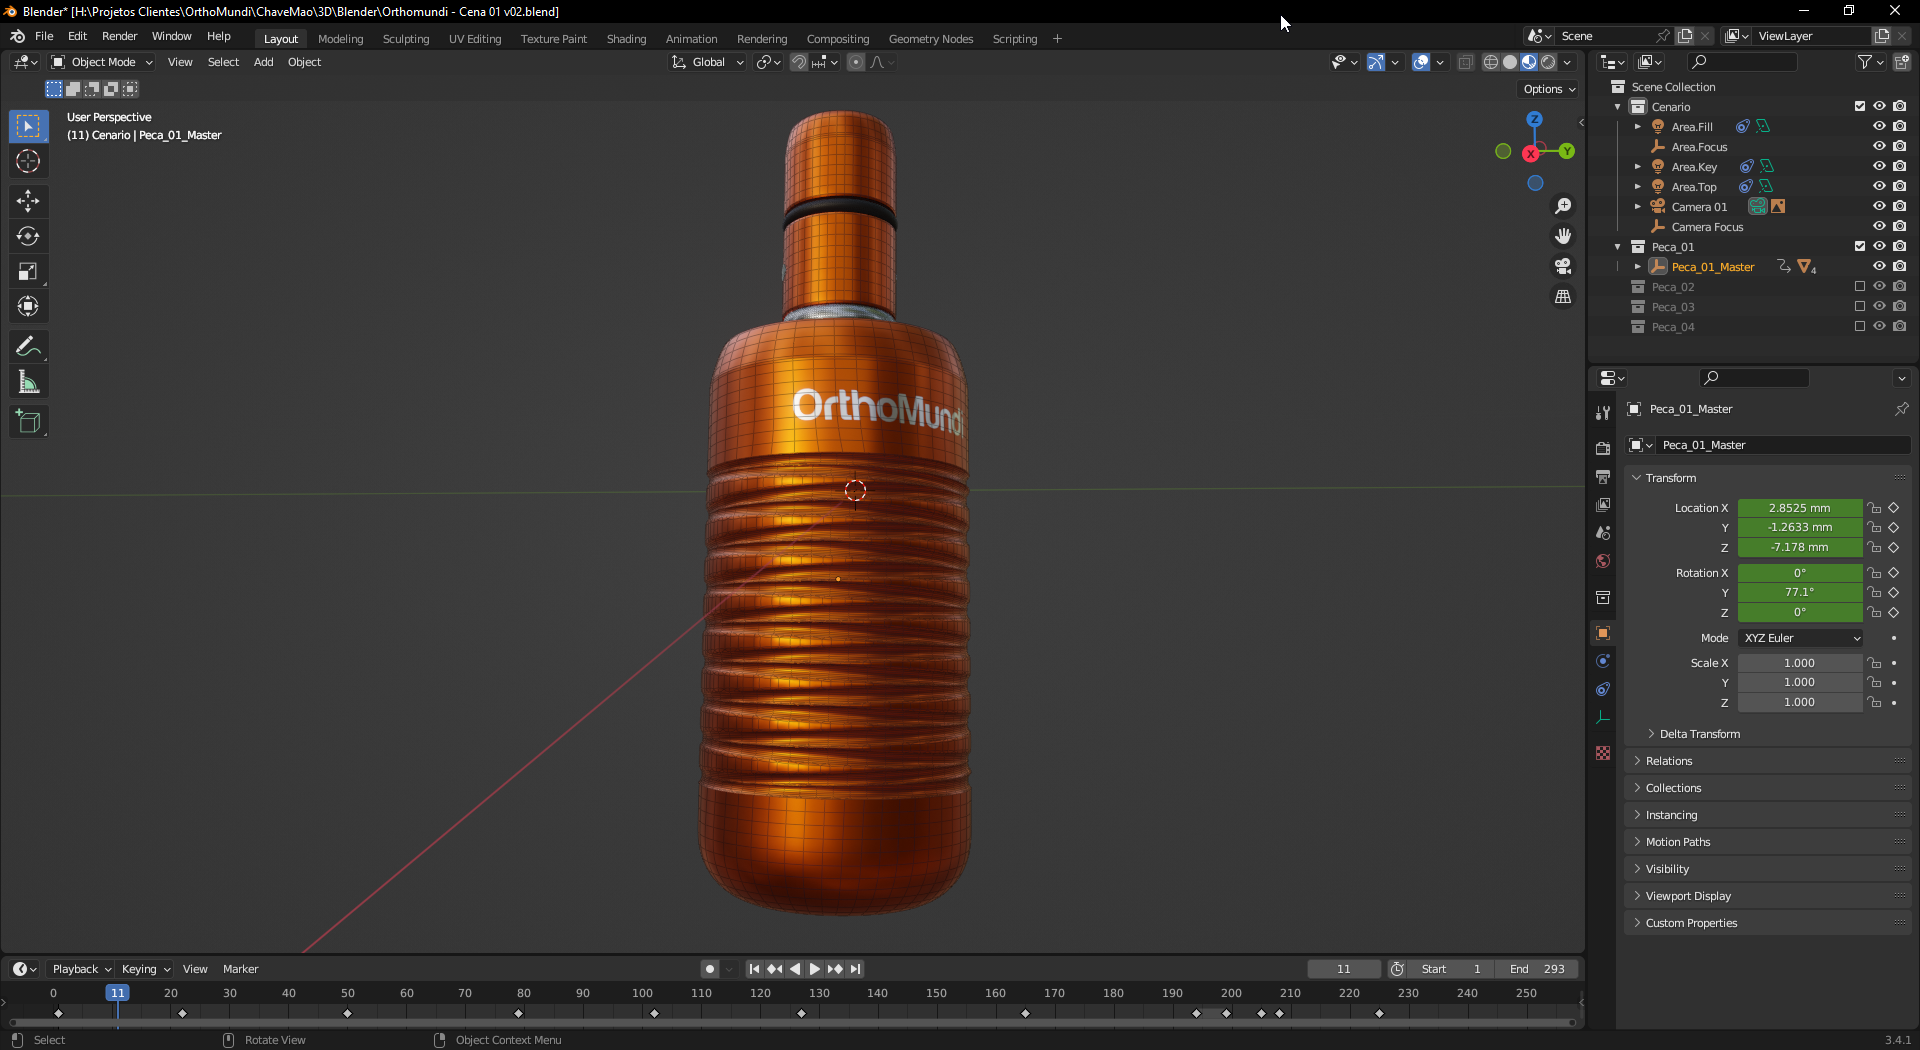This screenshot has height=1050, width=1920.
Task: Expand Peca_01_Master in outliner
Action: coord(1638,267)
